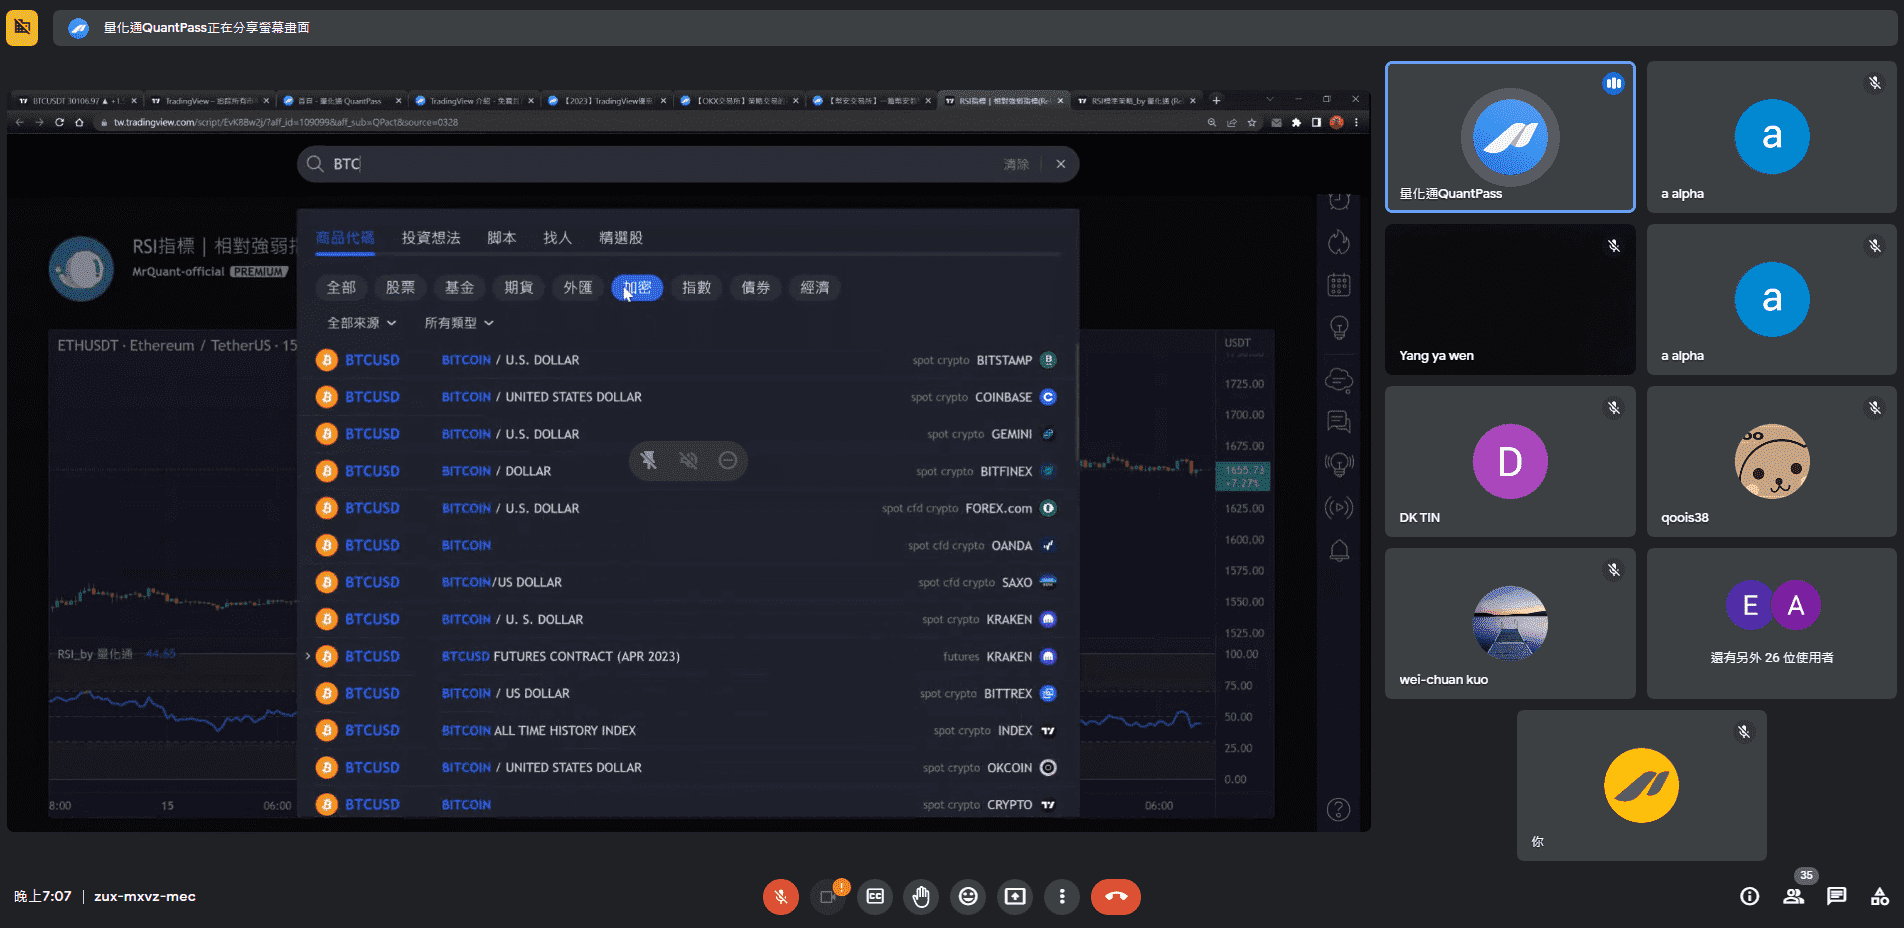
Task: Switch to the 商品代碼 tab
Action: 345,237
